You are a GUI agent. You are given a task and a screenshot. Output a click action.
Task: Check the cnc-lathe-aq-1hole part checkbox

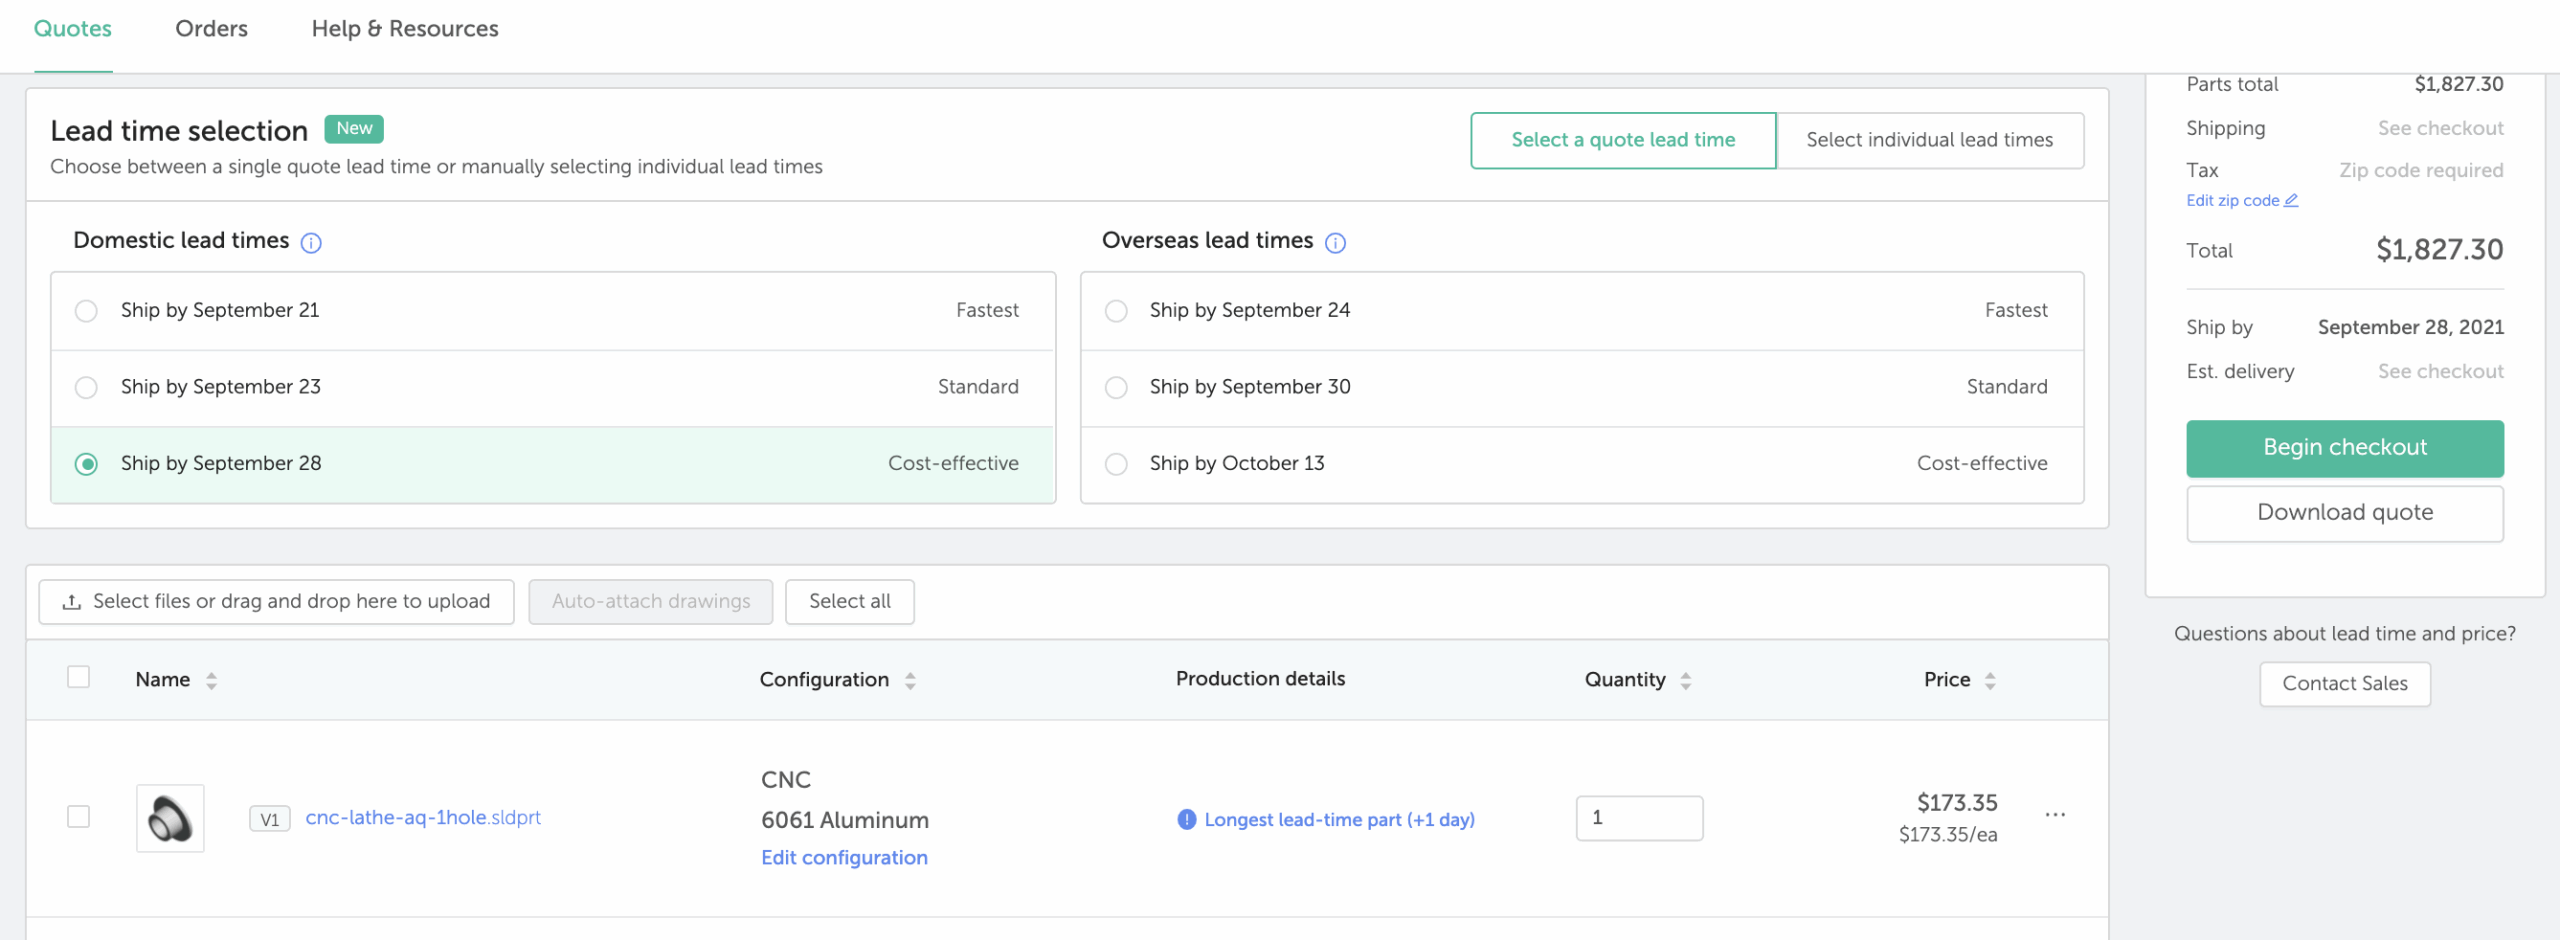click(x=78, y=817)
